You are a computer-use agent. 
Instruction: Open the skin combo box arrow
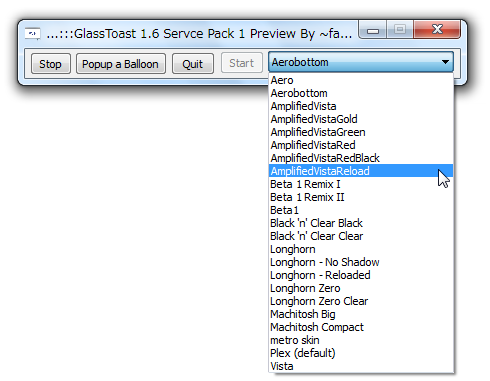tap(445, 62)
